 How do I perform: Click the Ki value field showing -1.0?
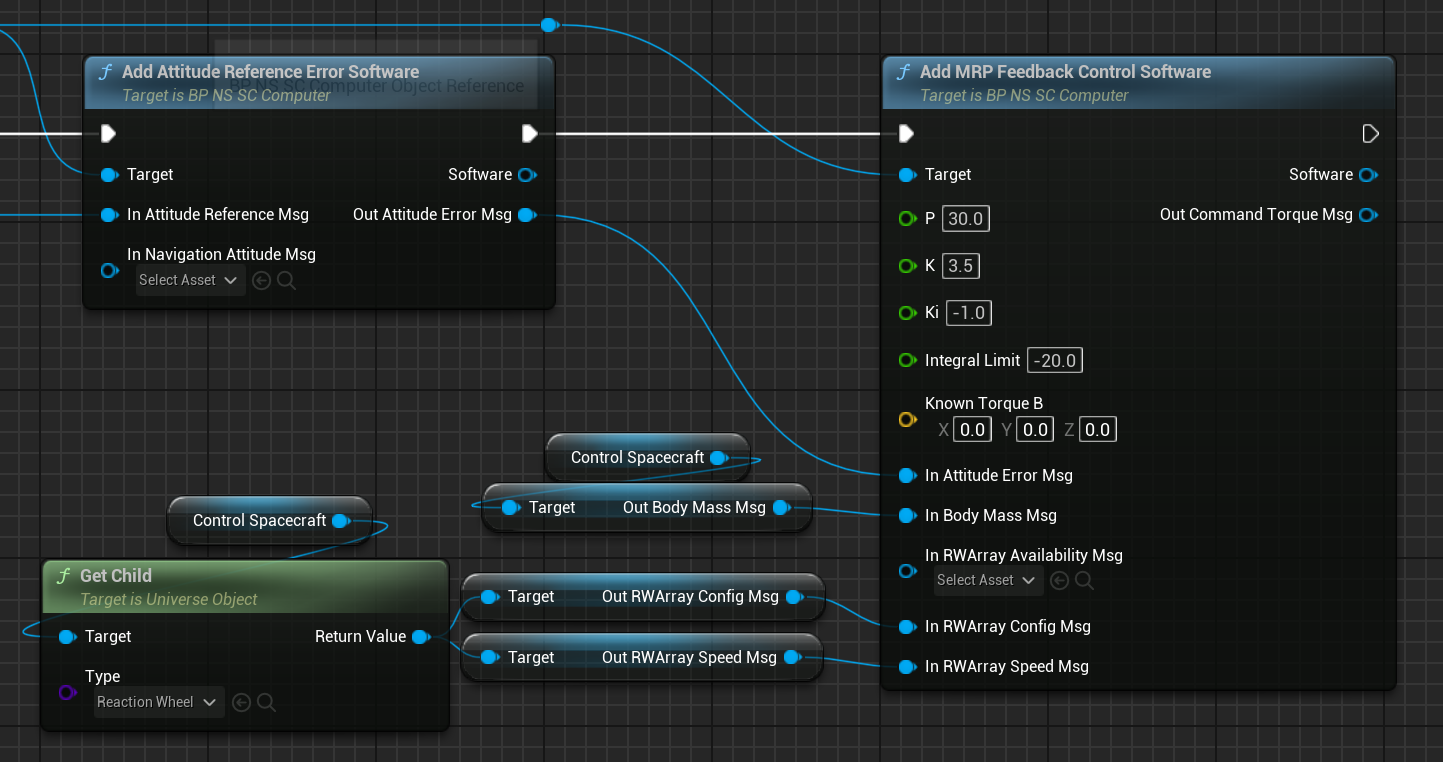[968, 313]
